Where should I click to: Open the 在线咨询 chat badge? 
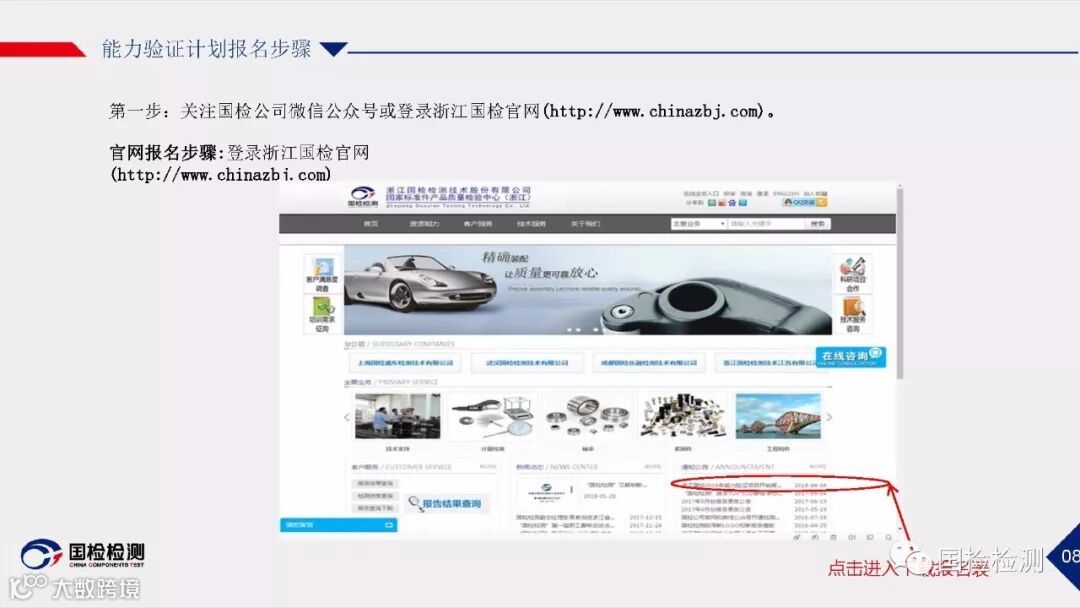pos(851,357)
